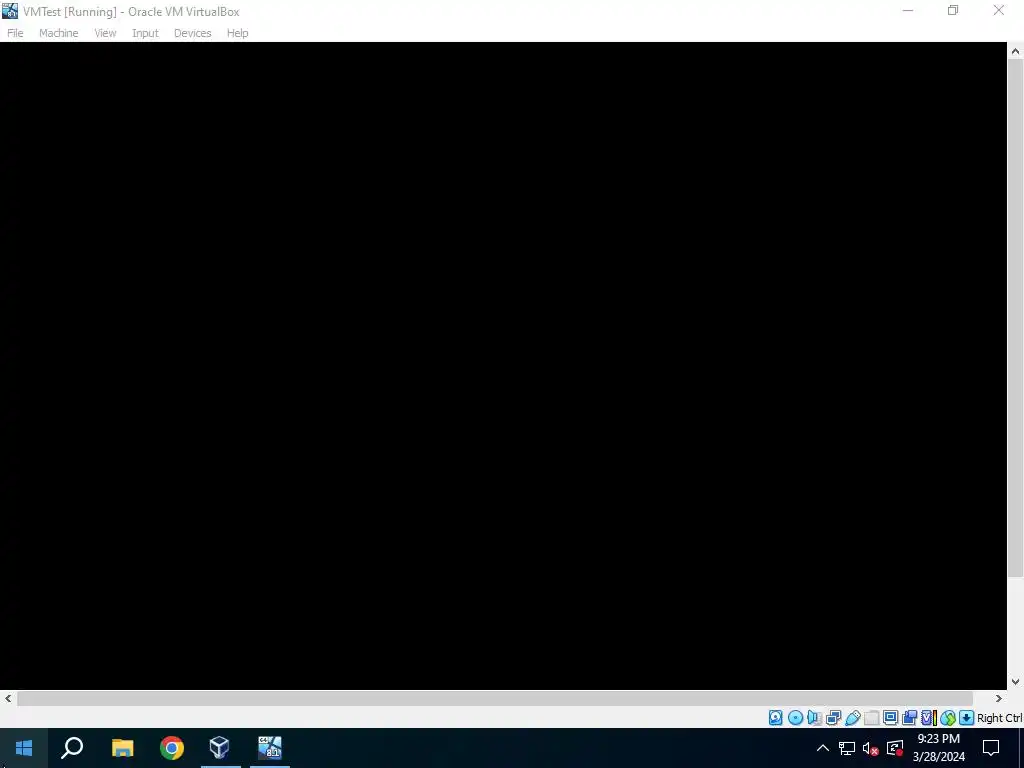The height and width of the screenshot is (768, 1024).
Task: Open the display settings status icon
Action: tap(890, 718)
